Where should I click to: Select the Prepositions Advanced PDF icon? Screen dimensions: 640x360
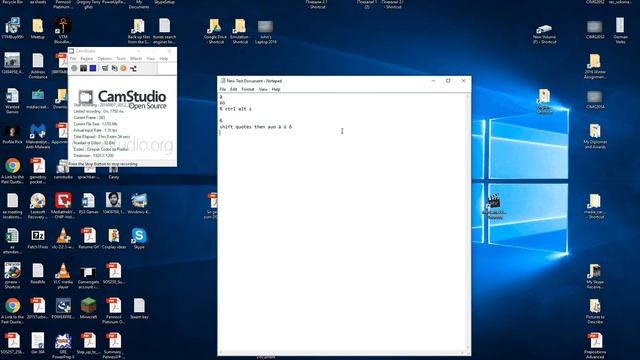click(595, 346)
